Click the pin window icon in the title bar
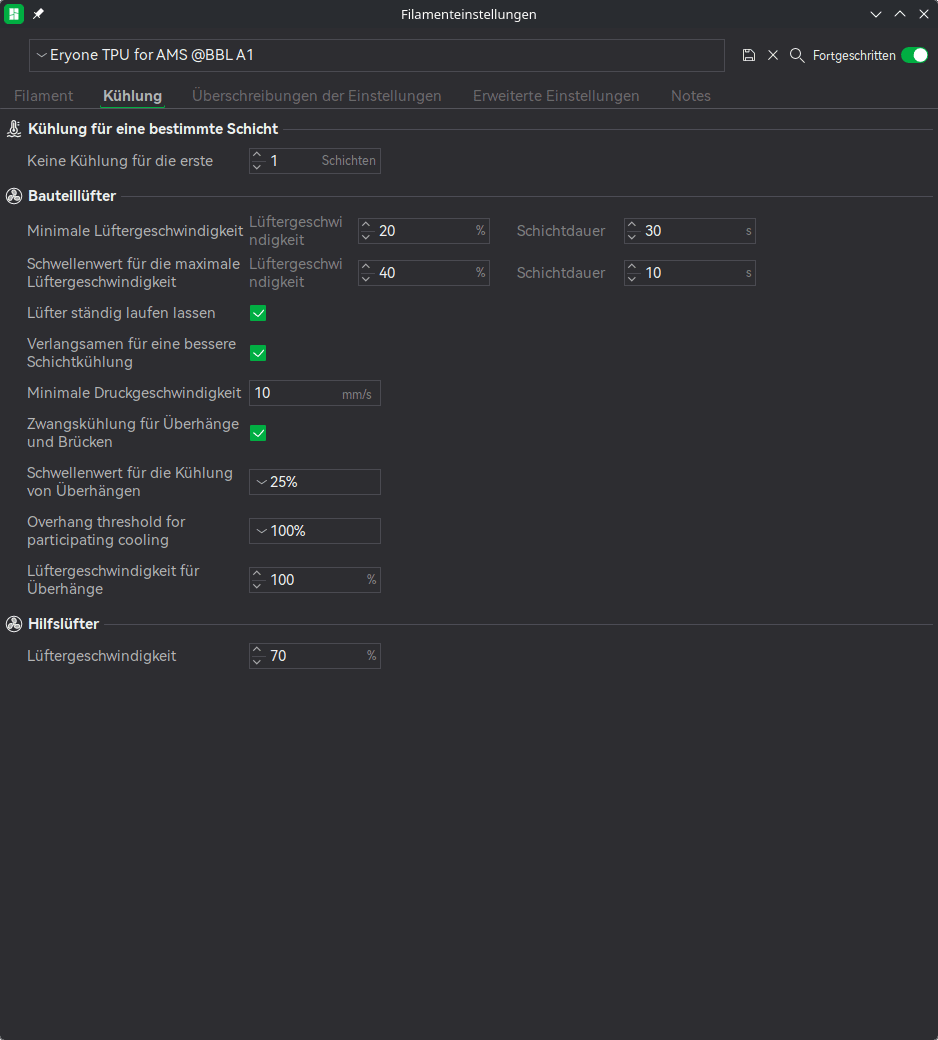938x1040 pixels. click(38, 14)
